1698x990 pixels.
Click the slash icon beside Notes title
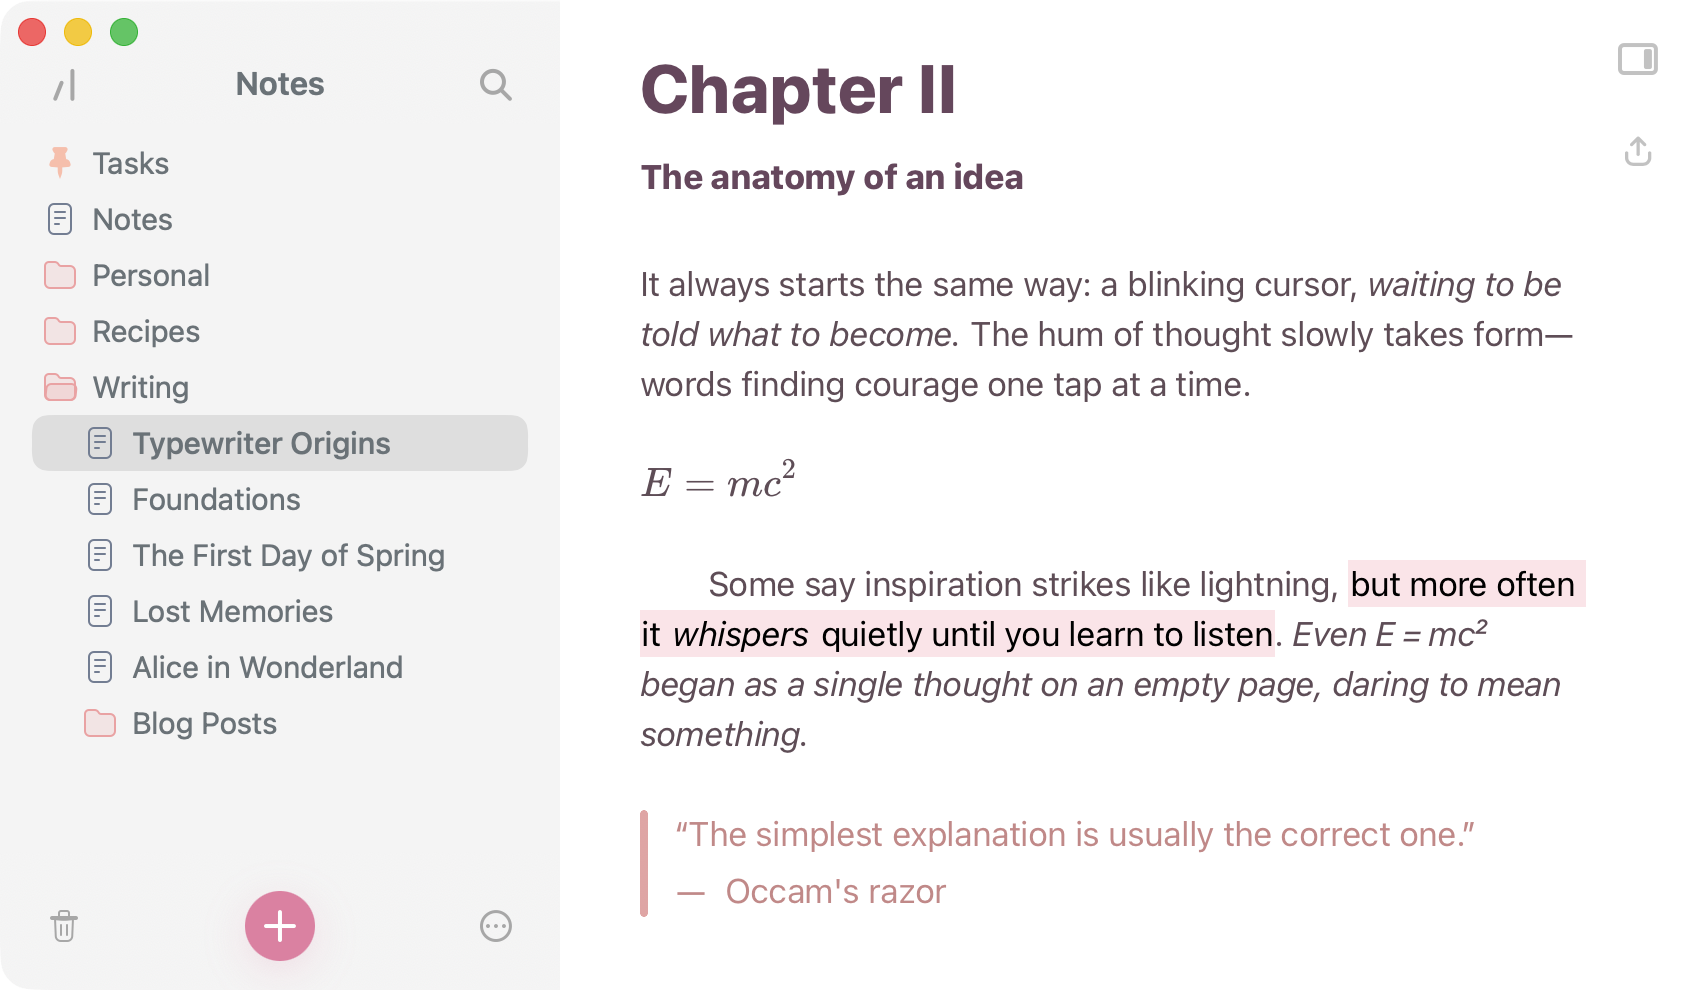click(x=65, y=86)
